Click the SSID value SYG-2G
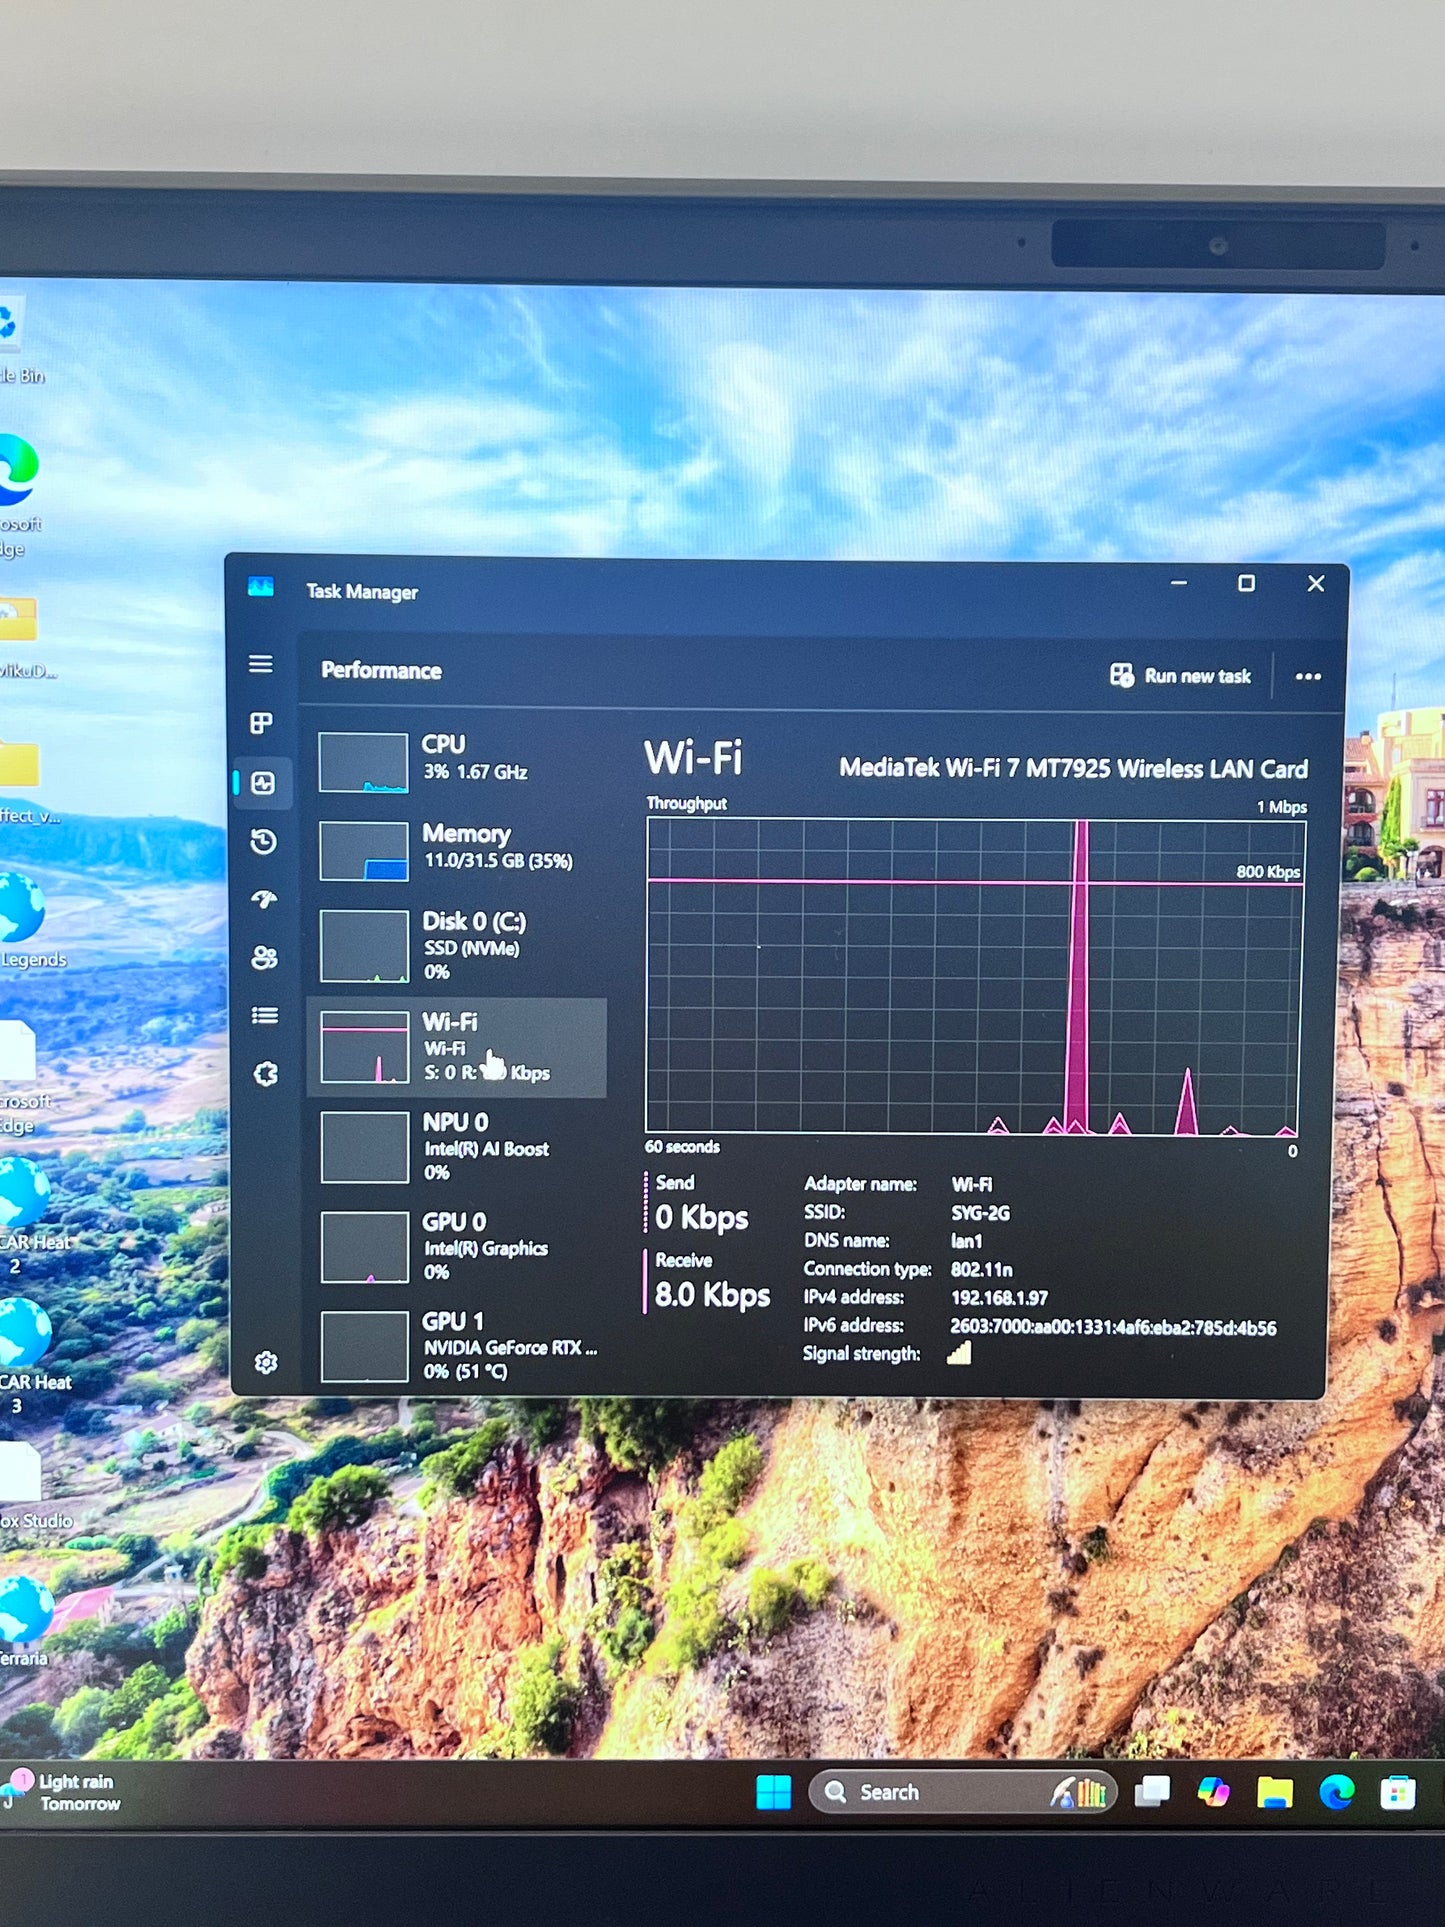Screen dimensions: 1445x1927 pos(980,1213)
